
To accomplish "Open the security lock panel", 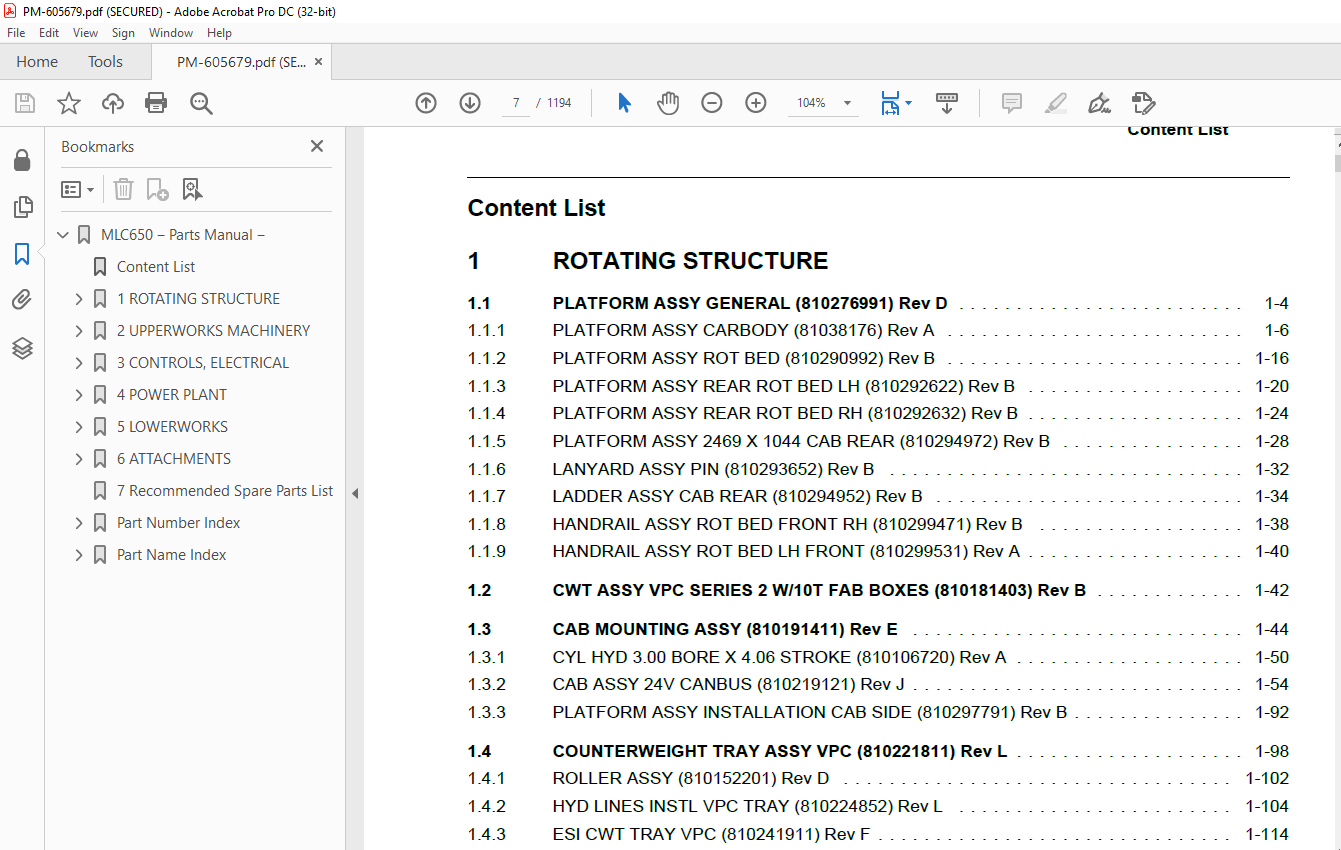I will 22,160.
